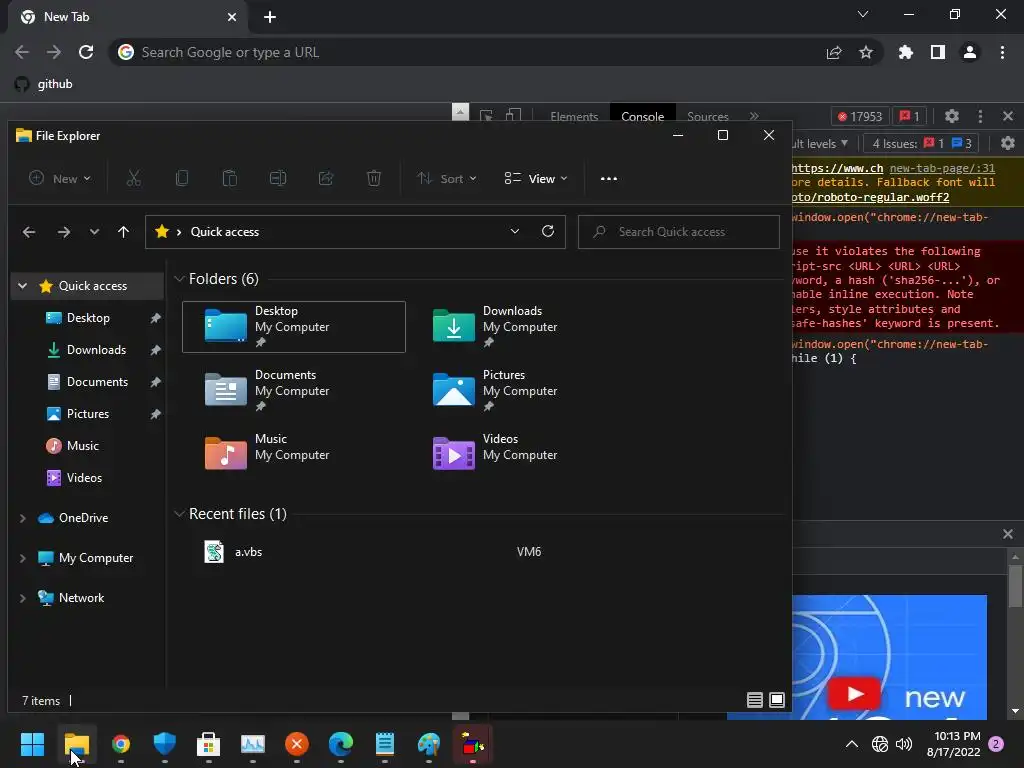1024x768 pixels.
Task: Open the See more ellipsis menu in File Explorer
Action: click(x=609, y=178)
